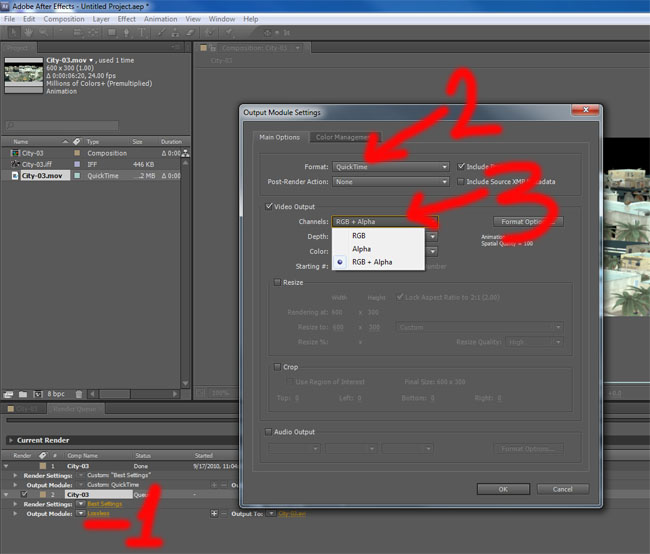Switch to the Color Management tab

click(343, 137)
